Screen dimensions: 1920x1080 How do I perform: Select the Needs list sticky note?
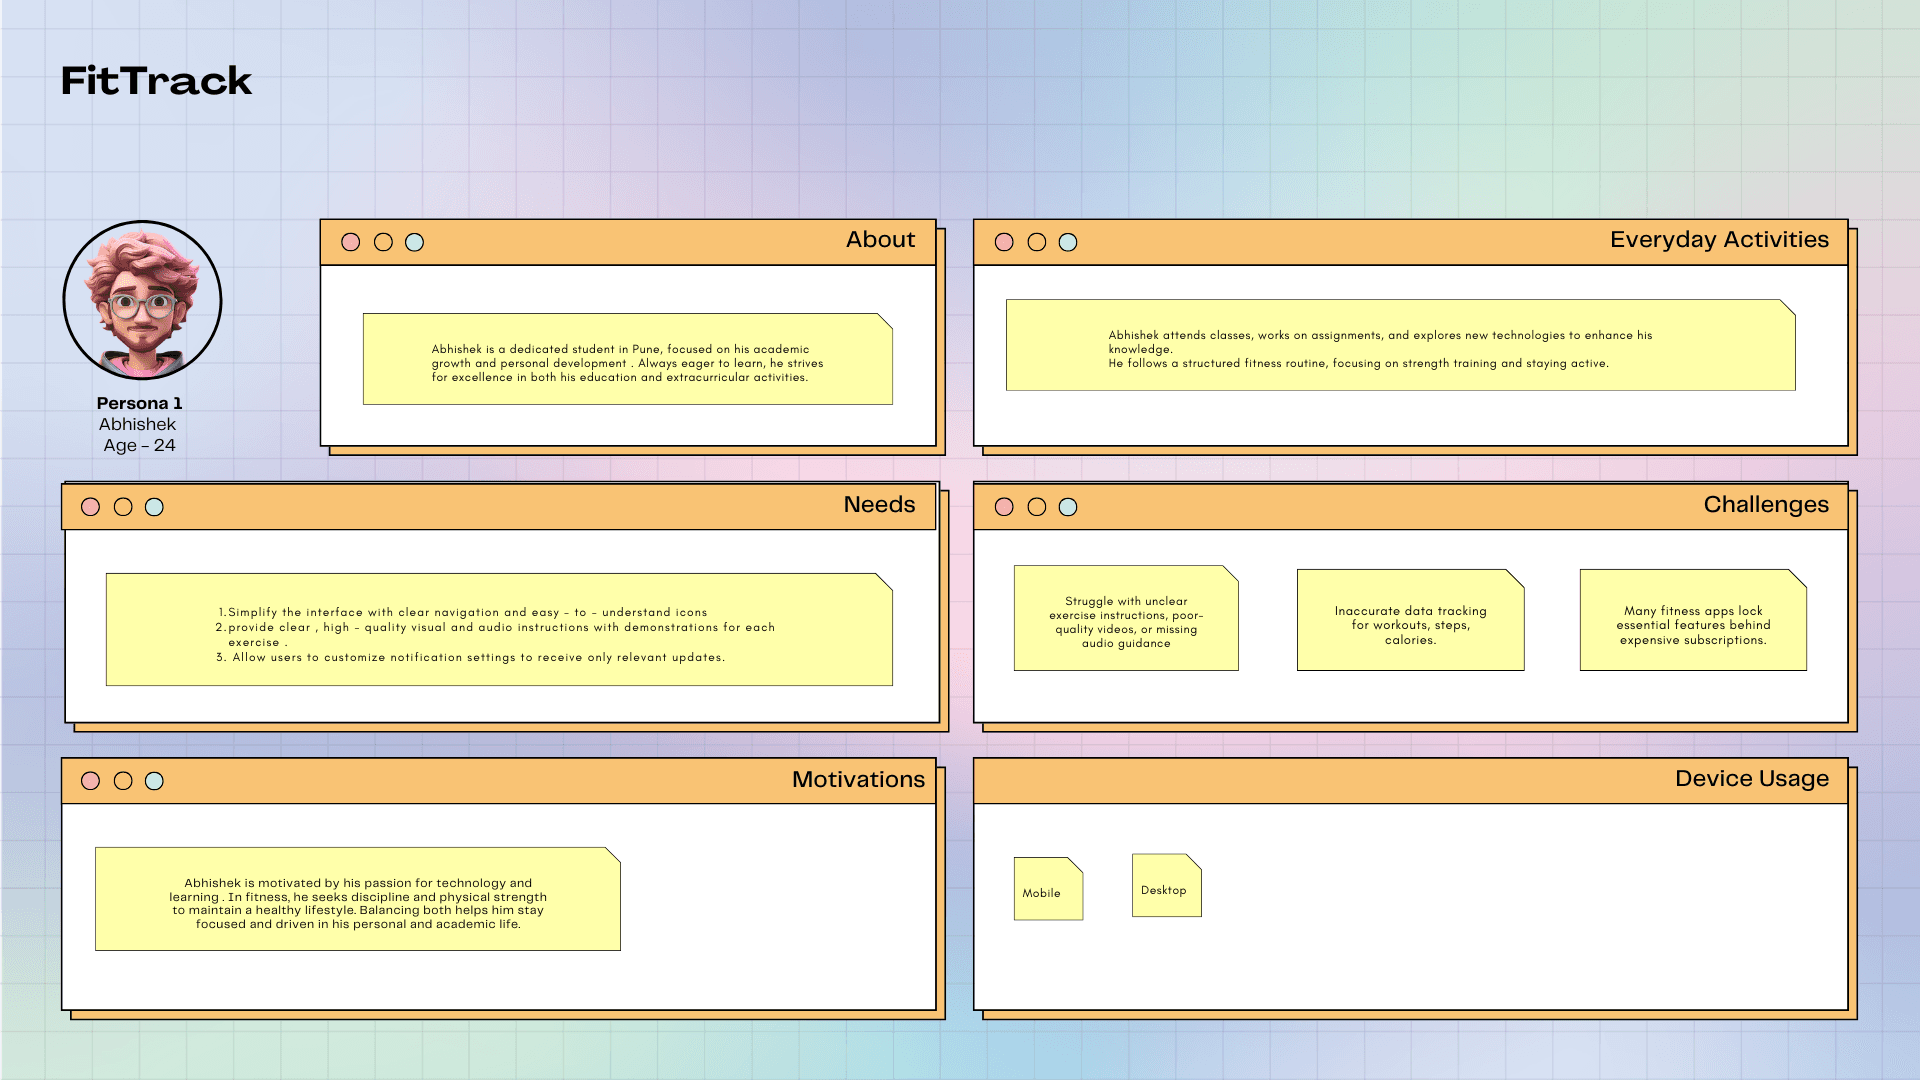click(499, 630)
